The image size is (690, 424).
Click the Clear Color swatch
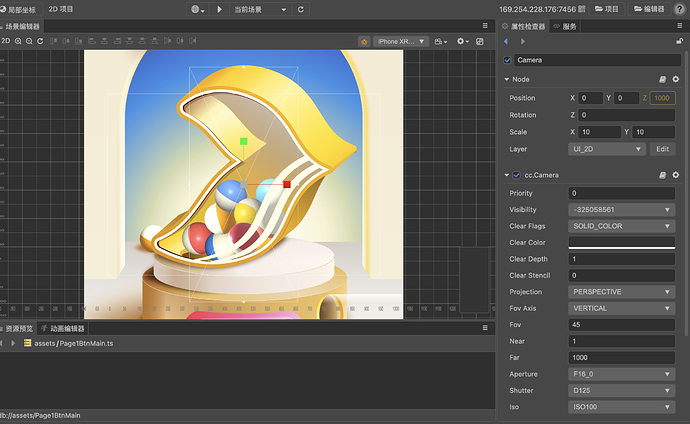point(620,243)
